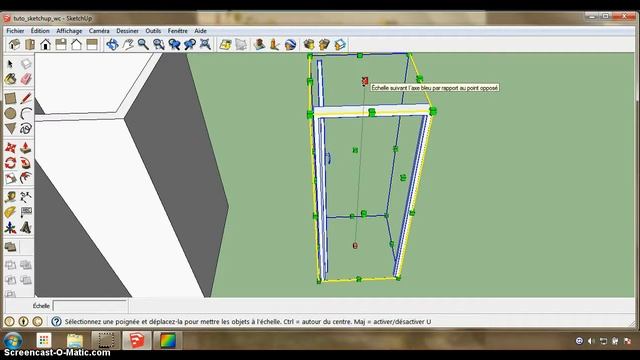Go to Next camera view
Image resolution: width=640 pixels, height=360 pixels.
[x=190, y=44]
